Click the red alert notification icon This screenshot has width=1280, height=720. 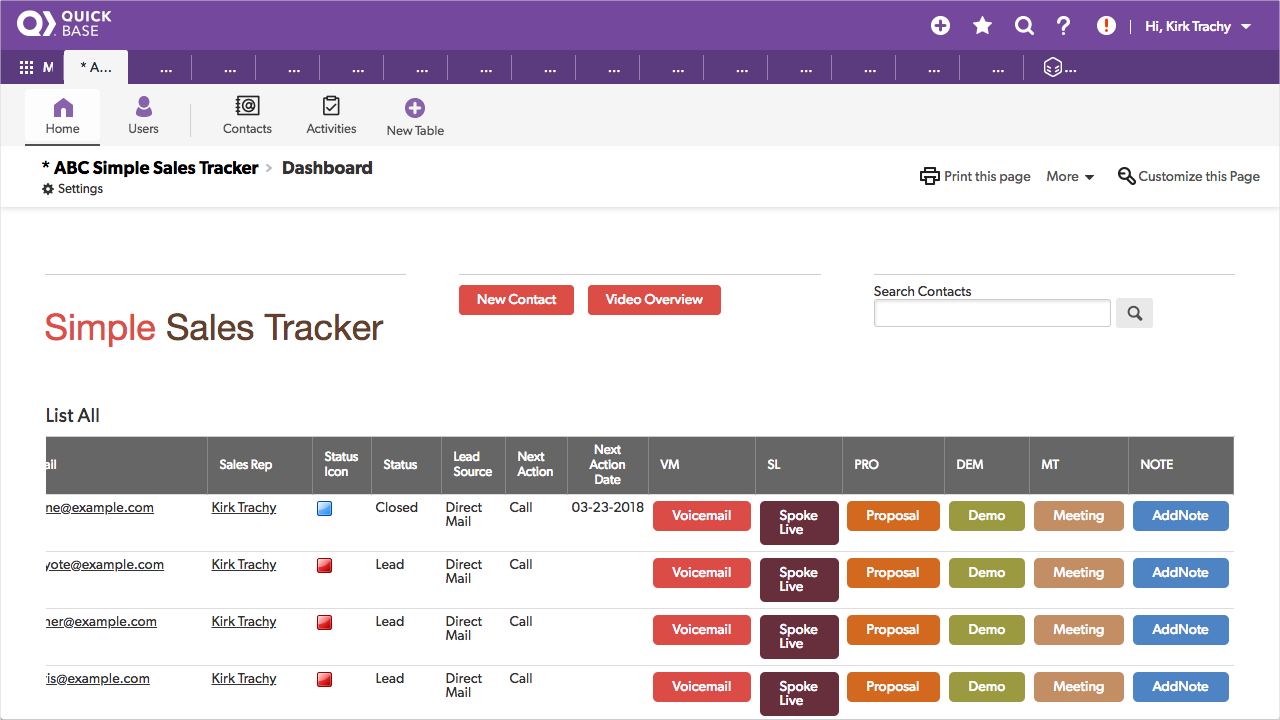pos(1106,26)
